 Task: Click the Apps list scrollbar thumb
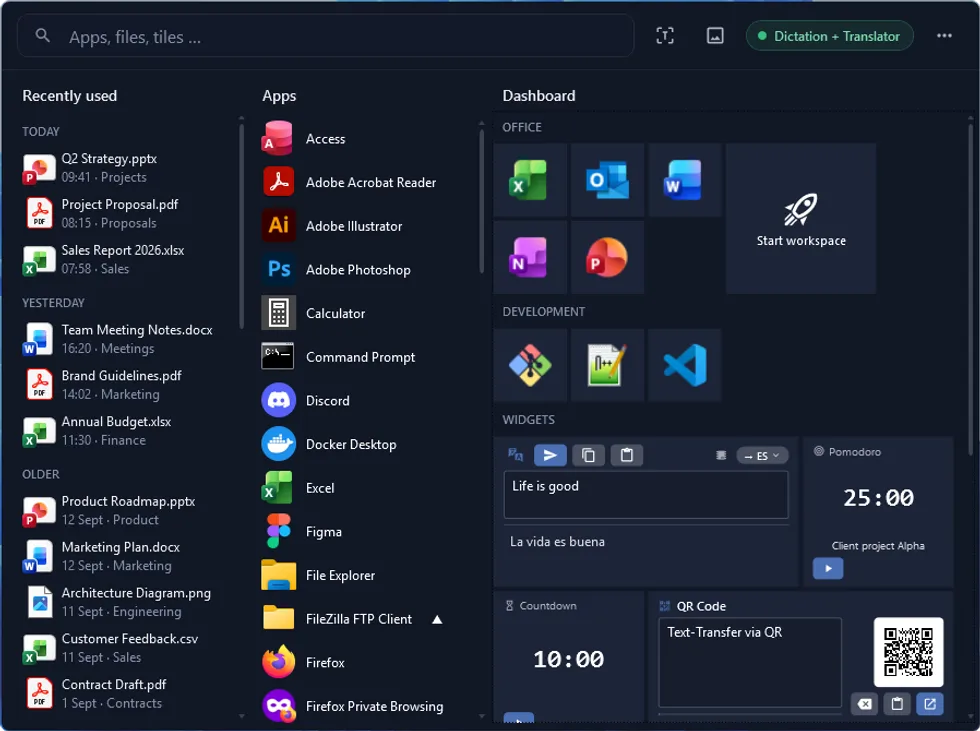pos(481,201)
